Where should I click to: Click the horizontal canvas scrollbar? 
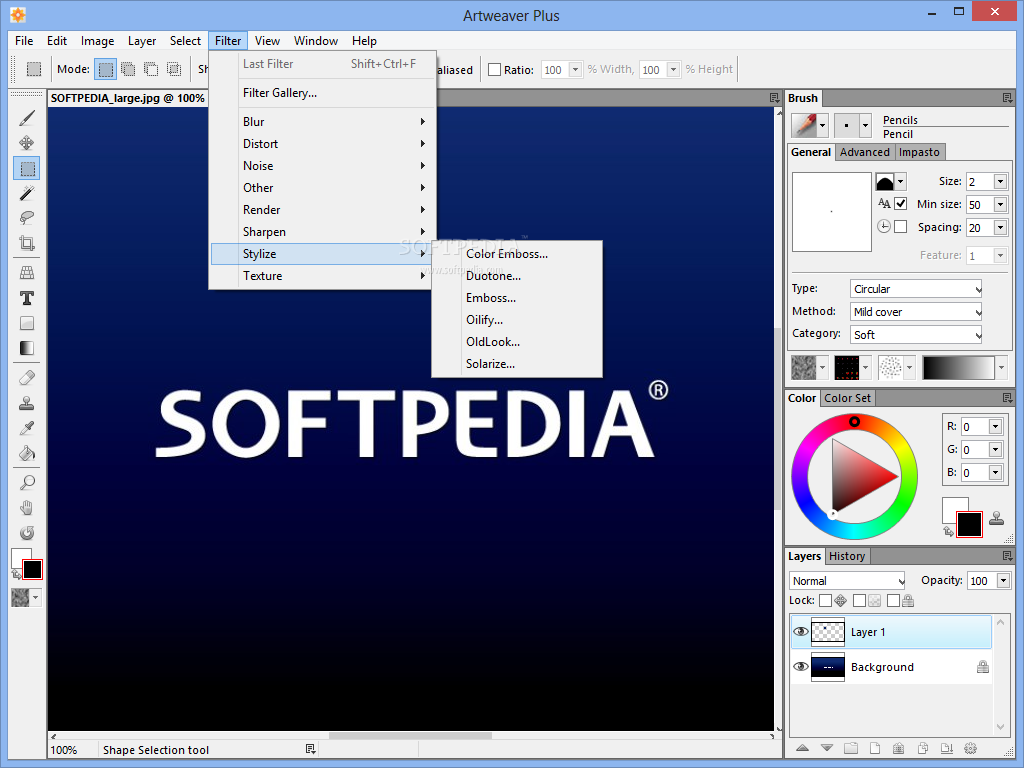click(410, 735)
